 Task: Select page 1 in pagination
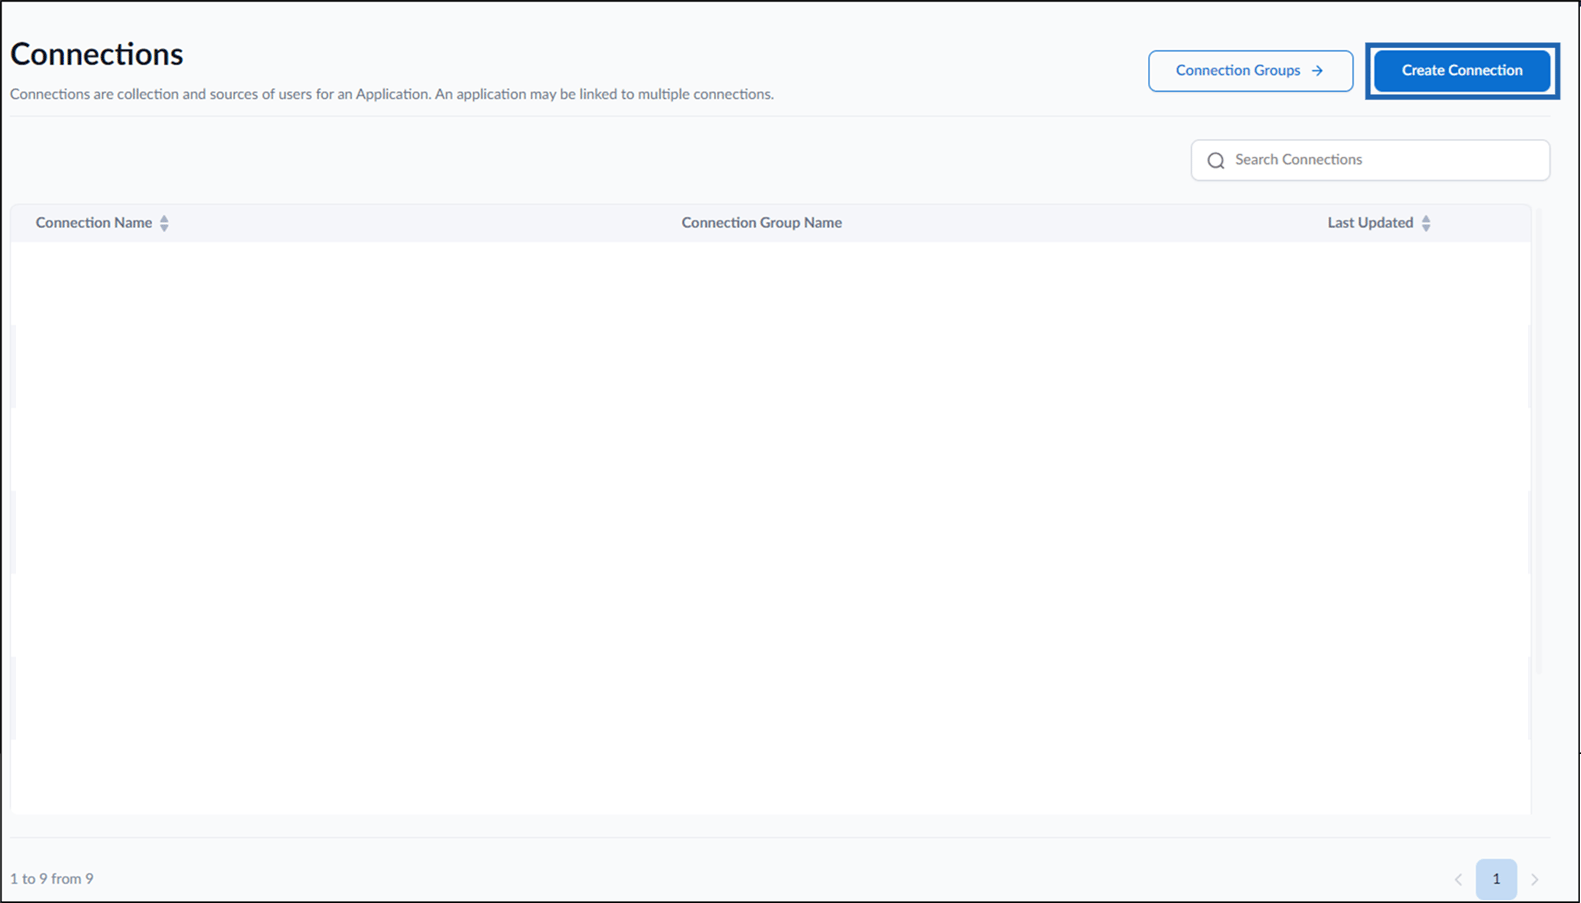(1496, 879)
